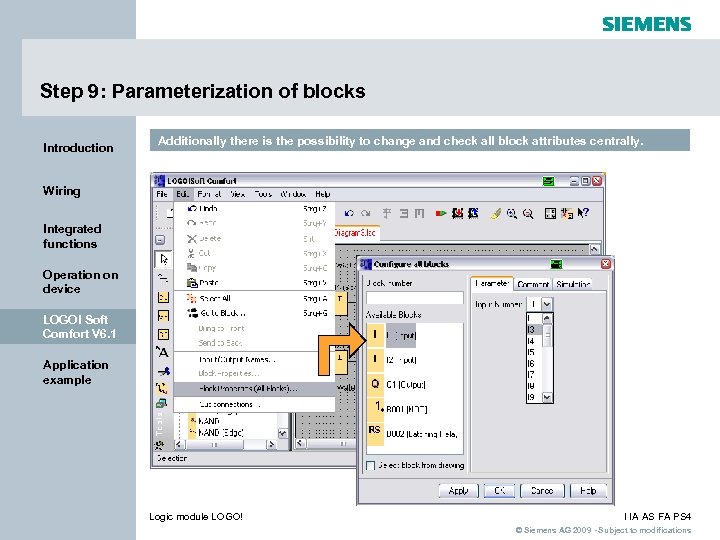This screenshot has height=540, width=720.
Task: Click the OK button in the dialog
Action: 500,491
